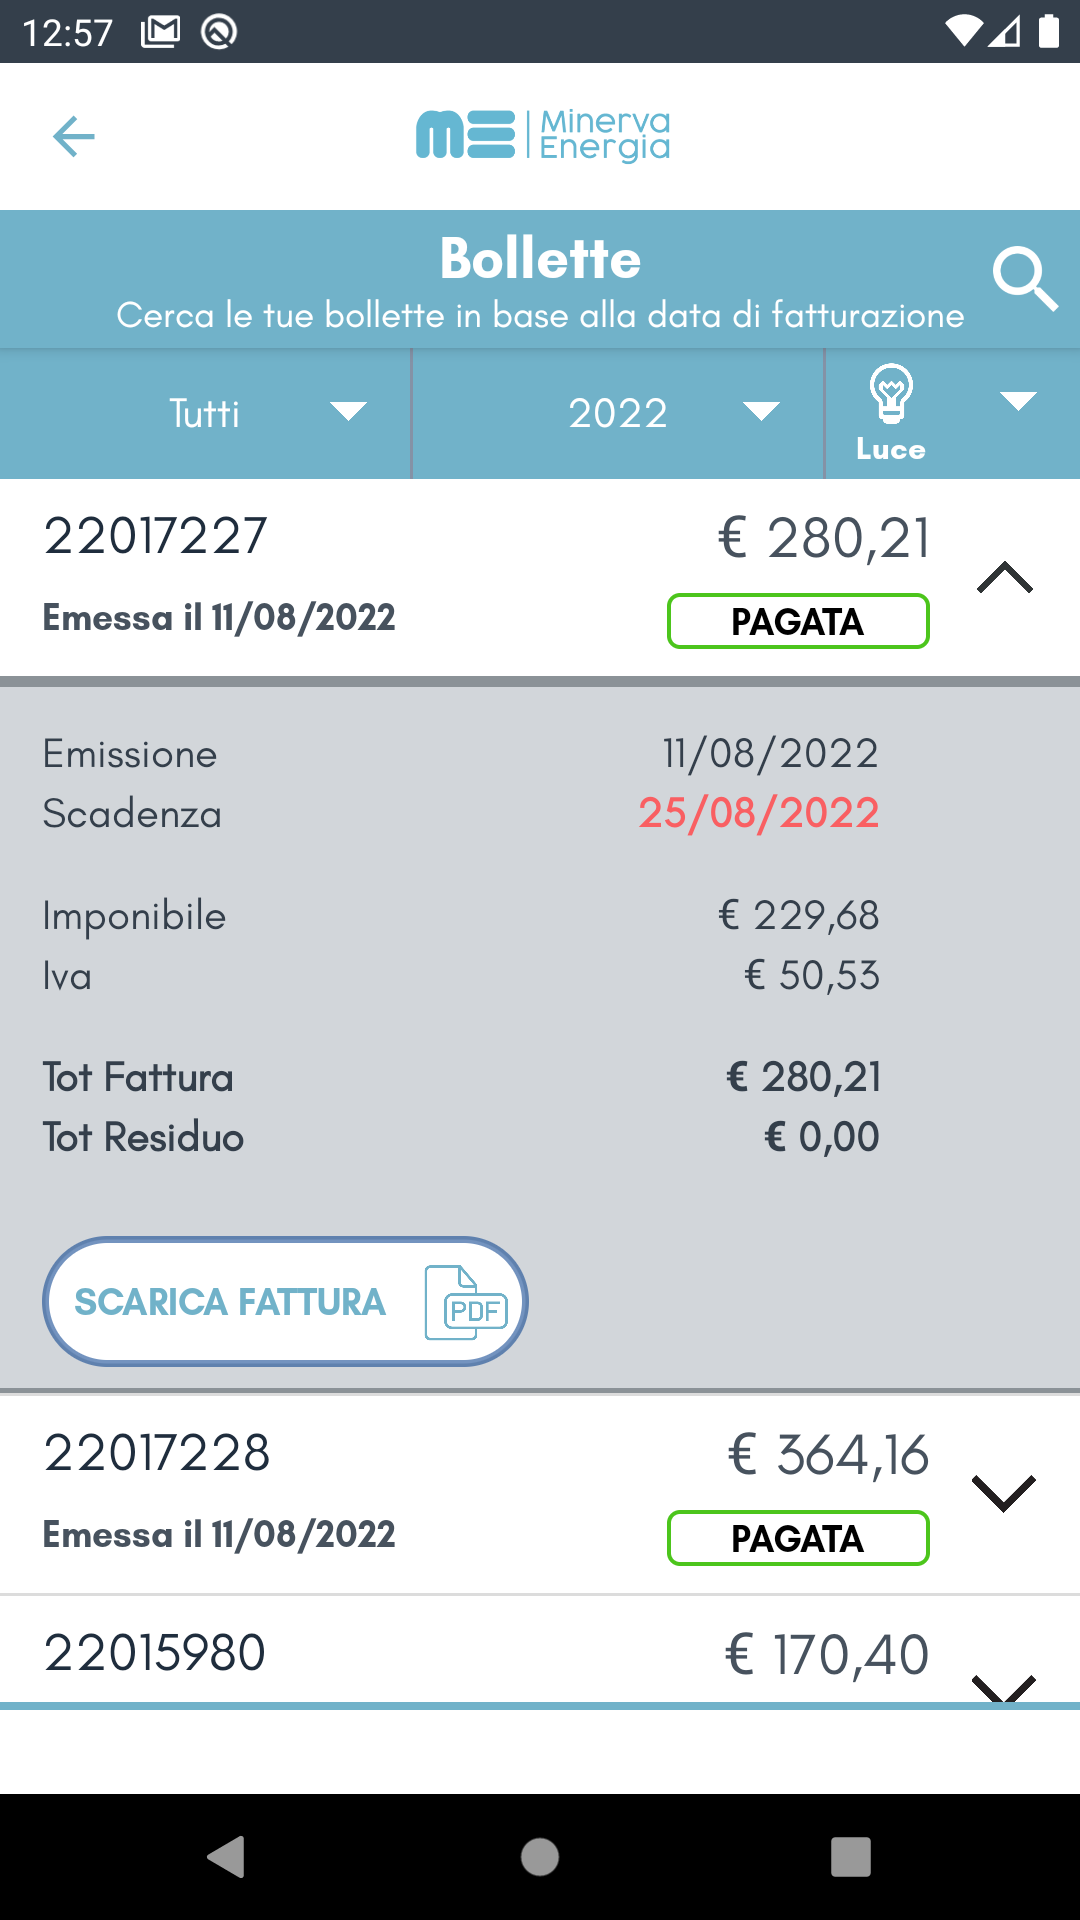Screen dimensions: 1080x1920
Task: Expand bill 22015980 chevron
Action: [x=1003, y=1688]
